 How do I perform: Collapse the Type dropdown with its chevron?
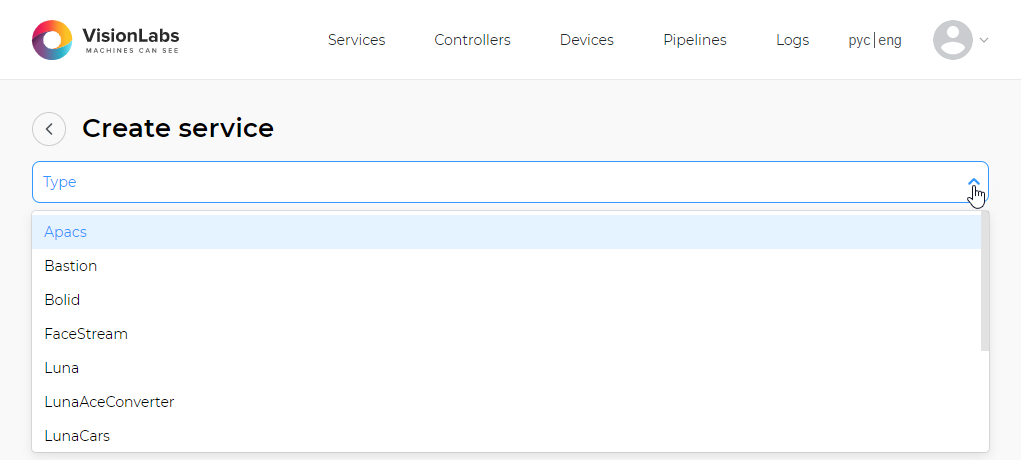tap(974, 183)
